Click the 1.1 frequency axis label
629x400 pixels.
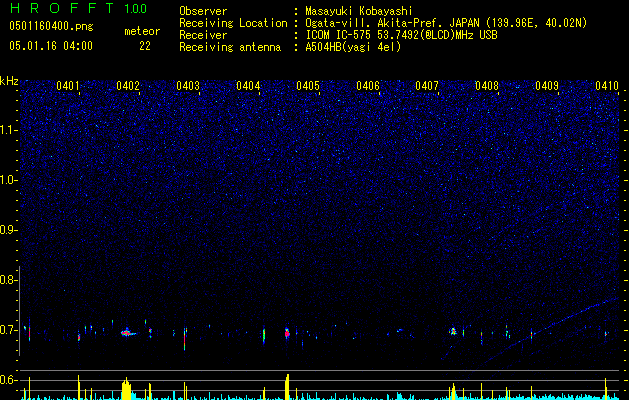(9, 130)
